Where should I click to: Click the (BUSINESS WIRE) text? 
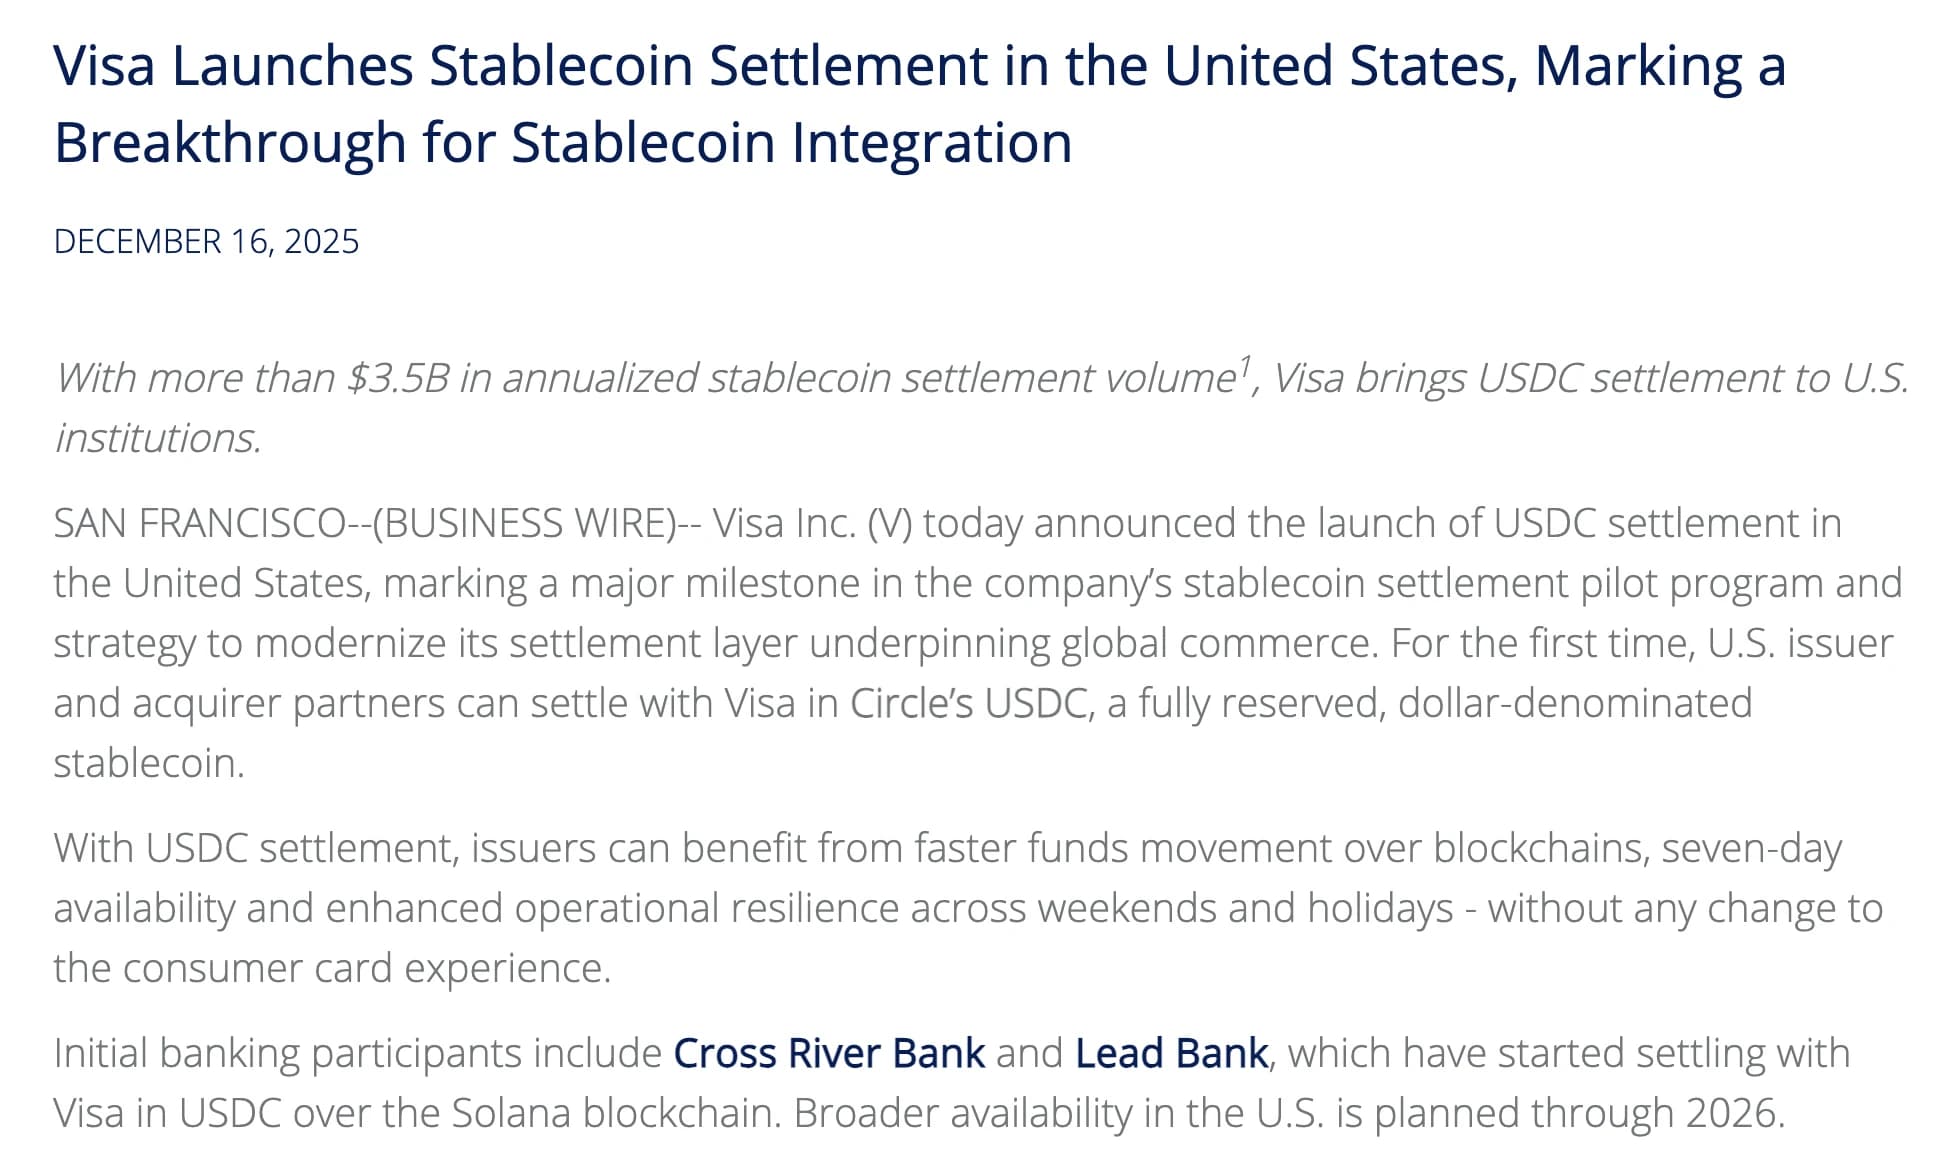pos(525,524)
